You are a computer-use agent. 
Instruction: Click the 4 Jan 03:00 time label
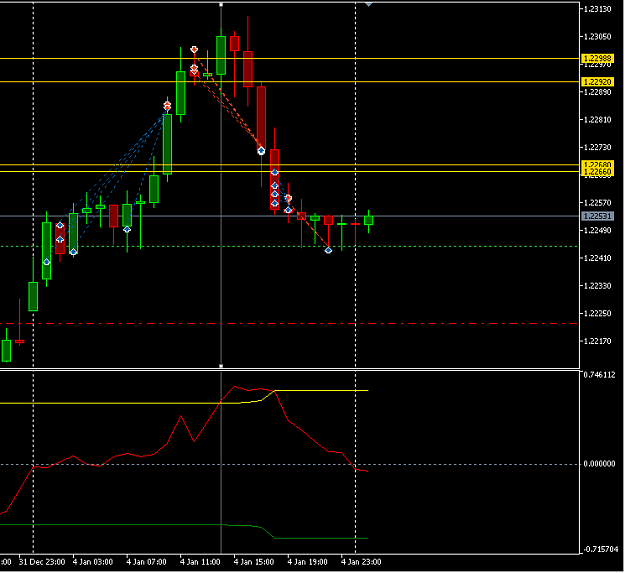tap(92, 562)
